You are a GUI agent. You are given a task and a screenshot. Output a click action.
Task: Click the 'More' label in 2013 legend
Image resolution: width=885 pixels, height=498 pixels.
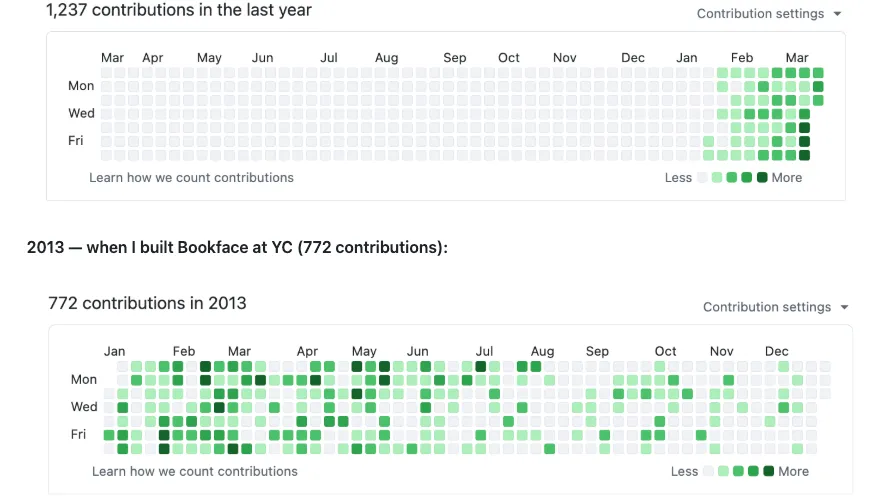(793, 471)
